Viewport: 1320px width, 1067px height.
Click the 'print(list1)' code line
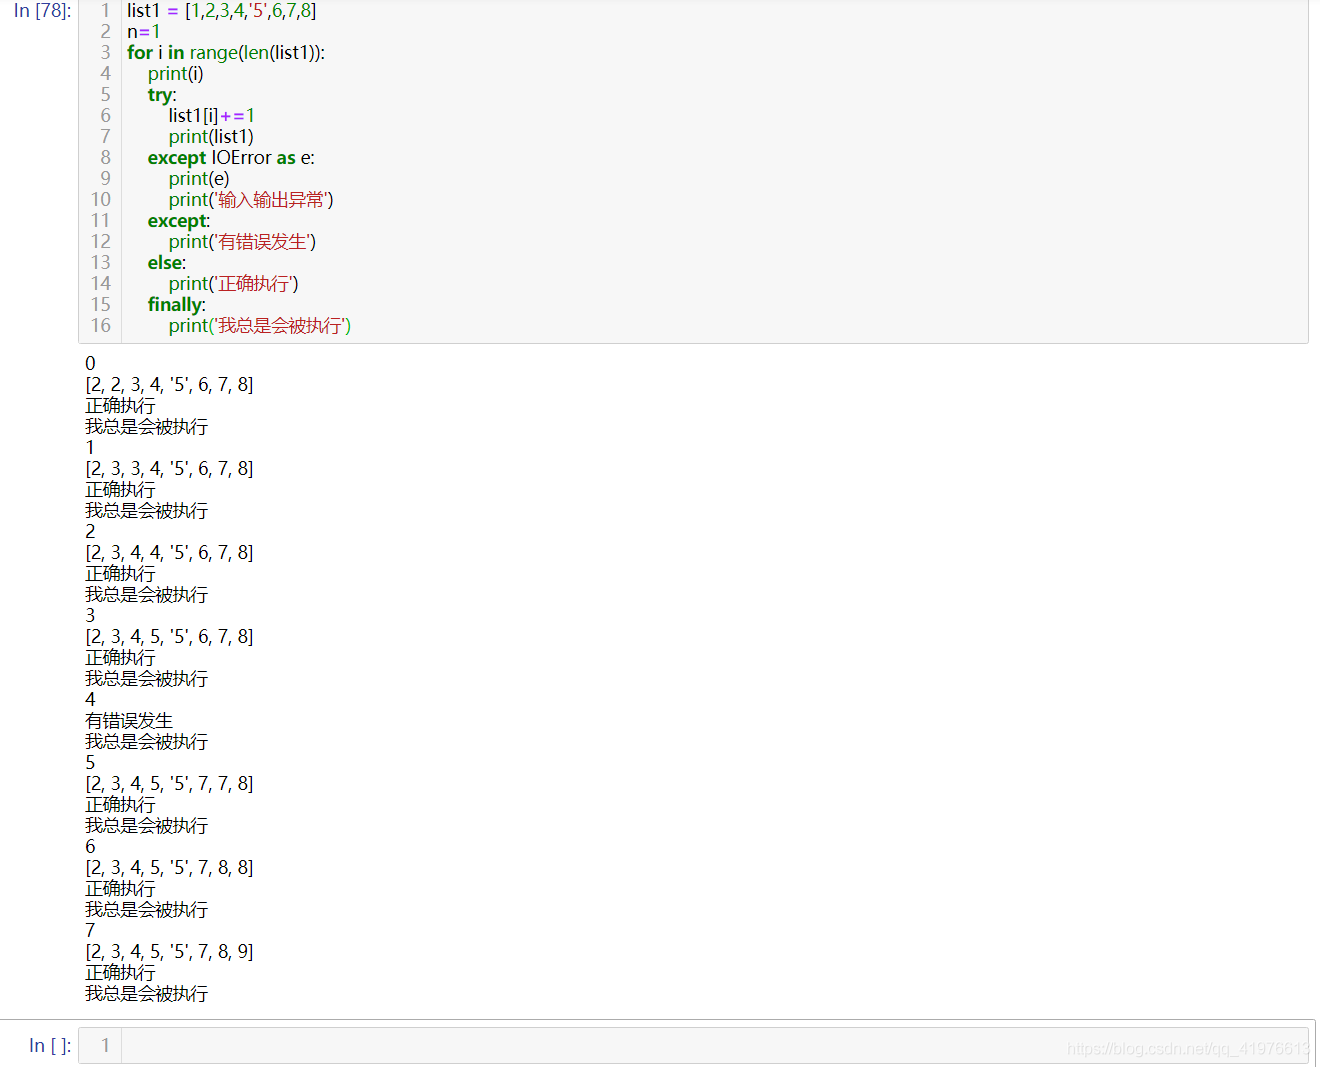[211, 137]
